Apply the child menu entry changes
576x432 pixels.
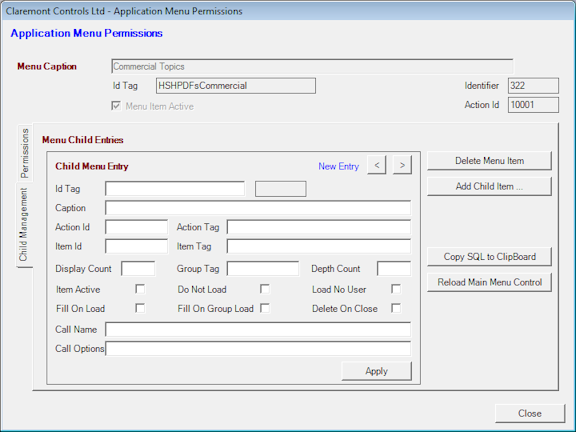[x=377, y=371]
